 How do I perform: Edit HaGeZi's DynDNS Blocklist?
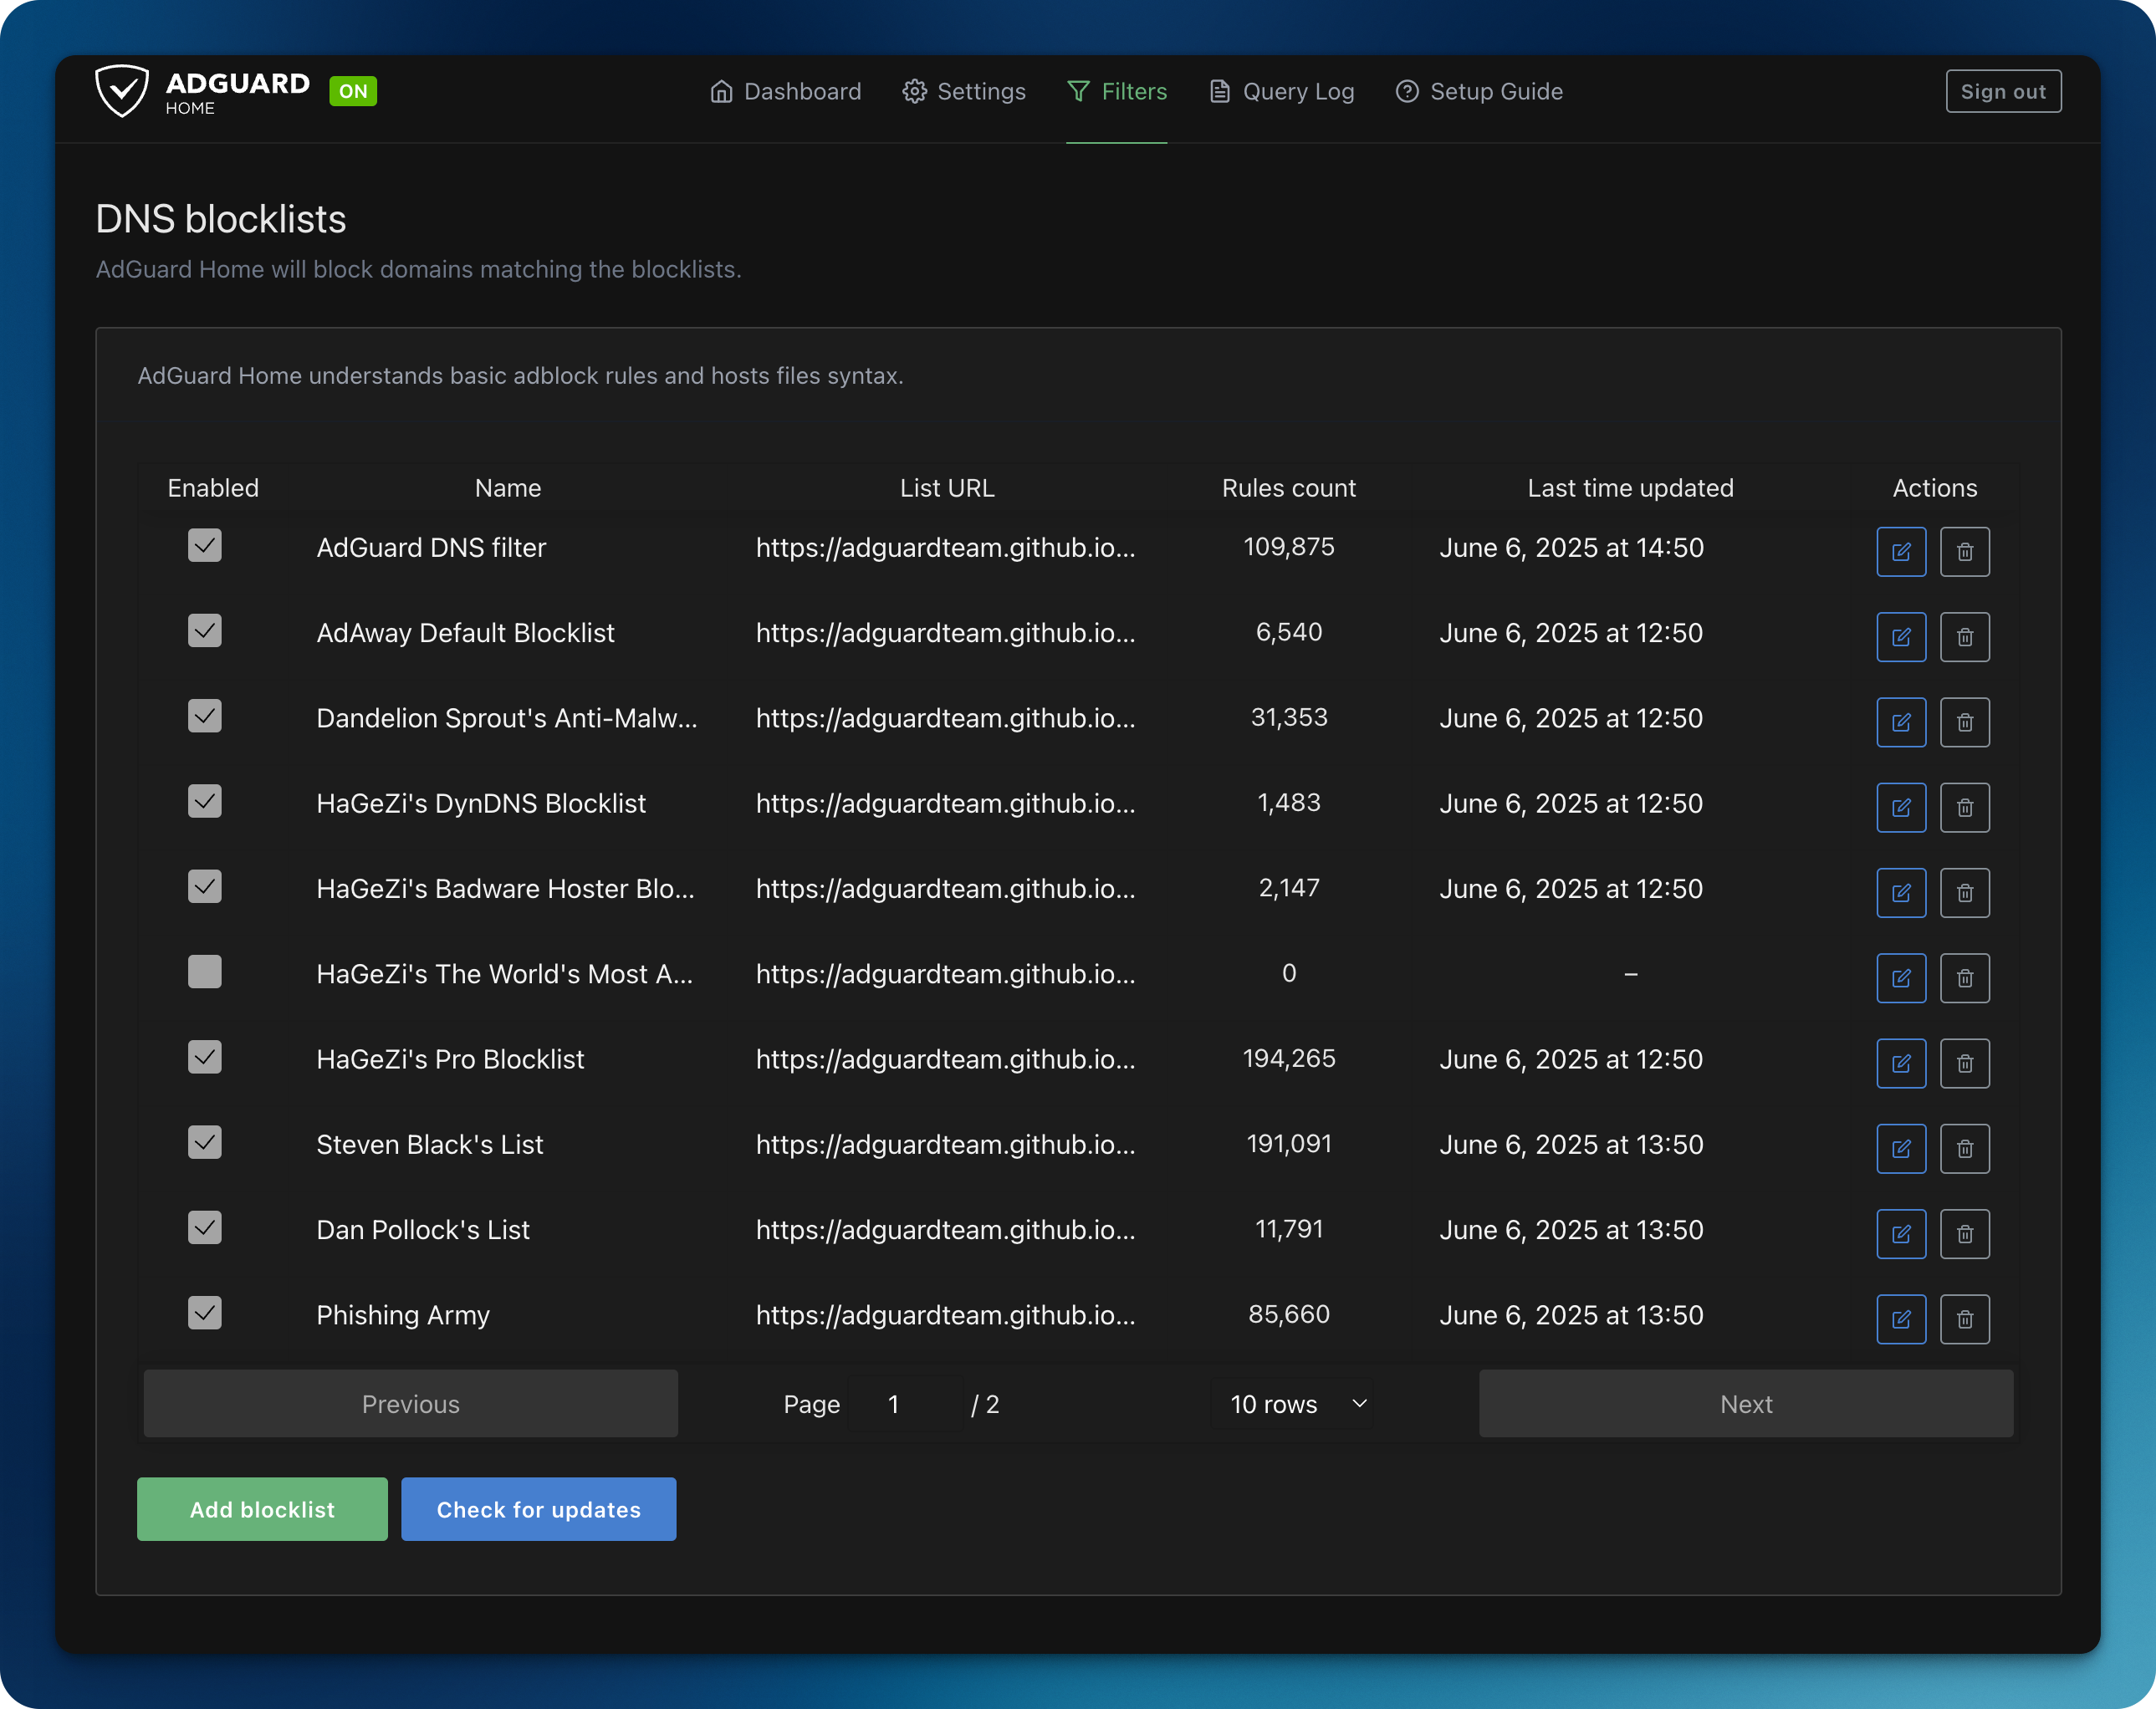[x=1901, y=808]
